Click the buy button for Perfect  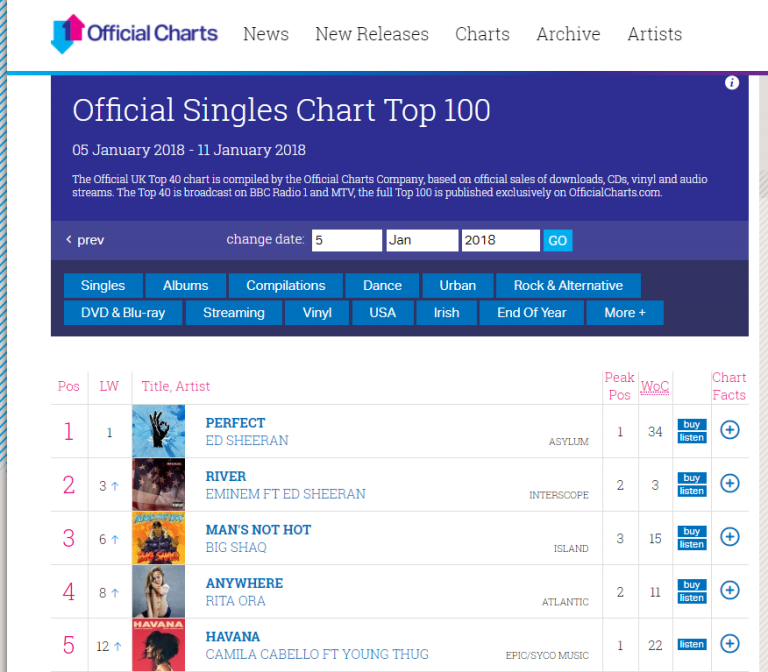click(x=692, y=425)
